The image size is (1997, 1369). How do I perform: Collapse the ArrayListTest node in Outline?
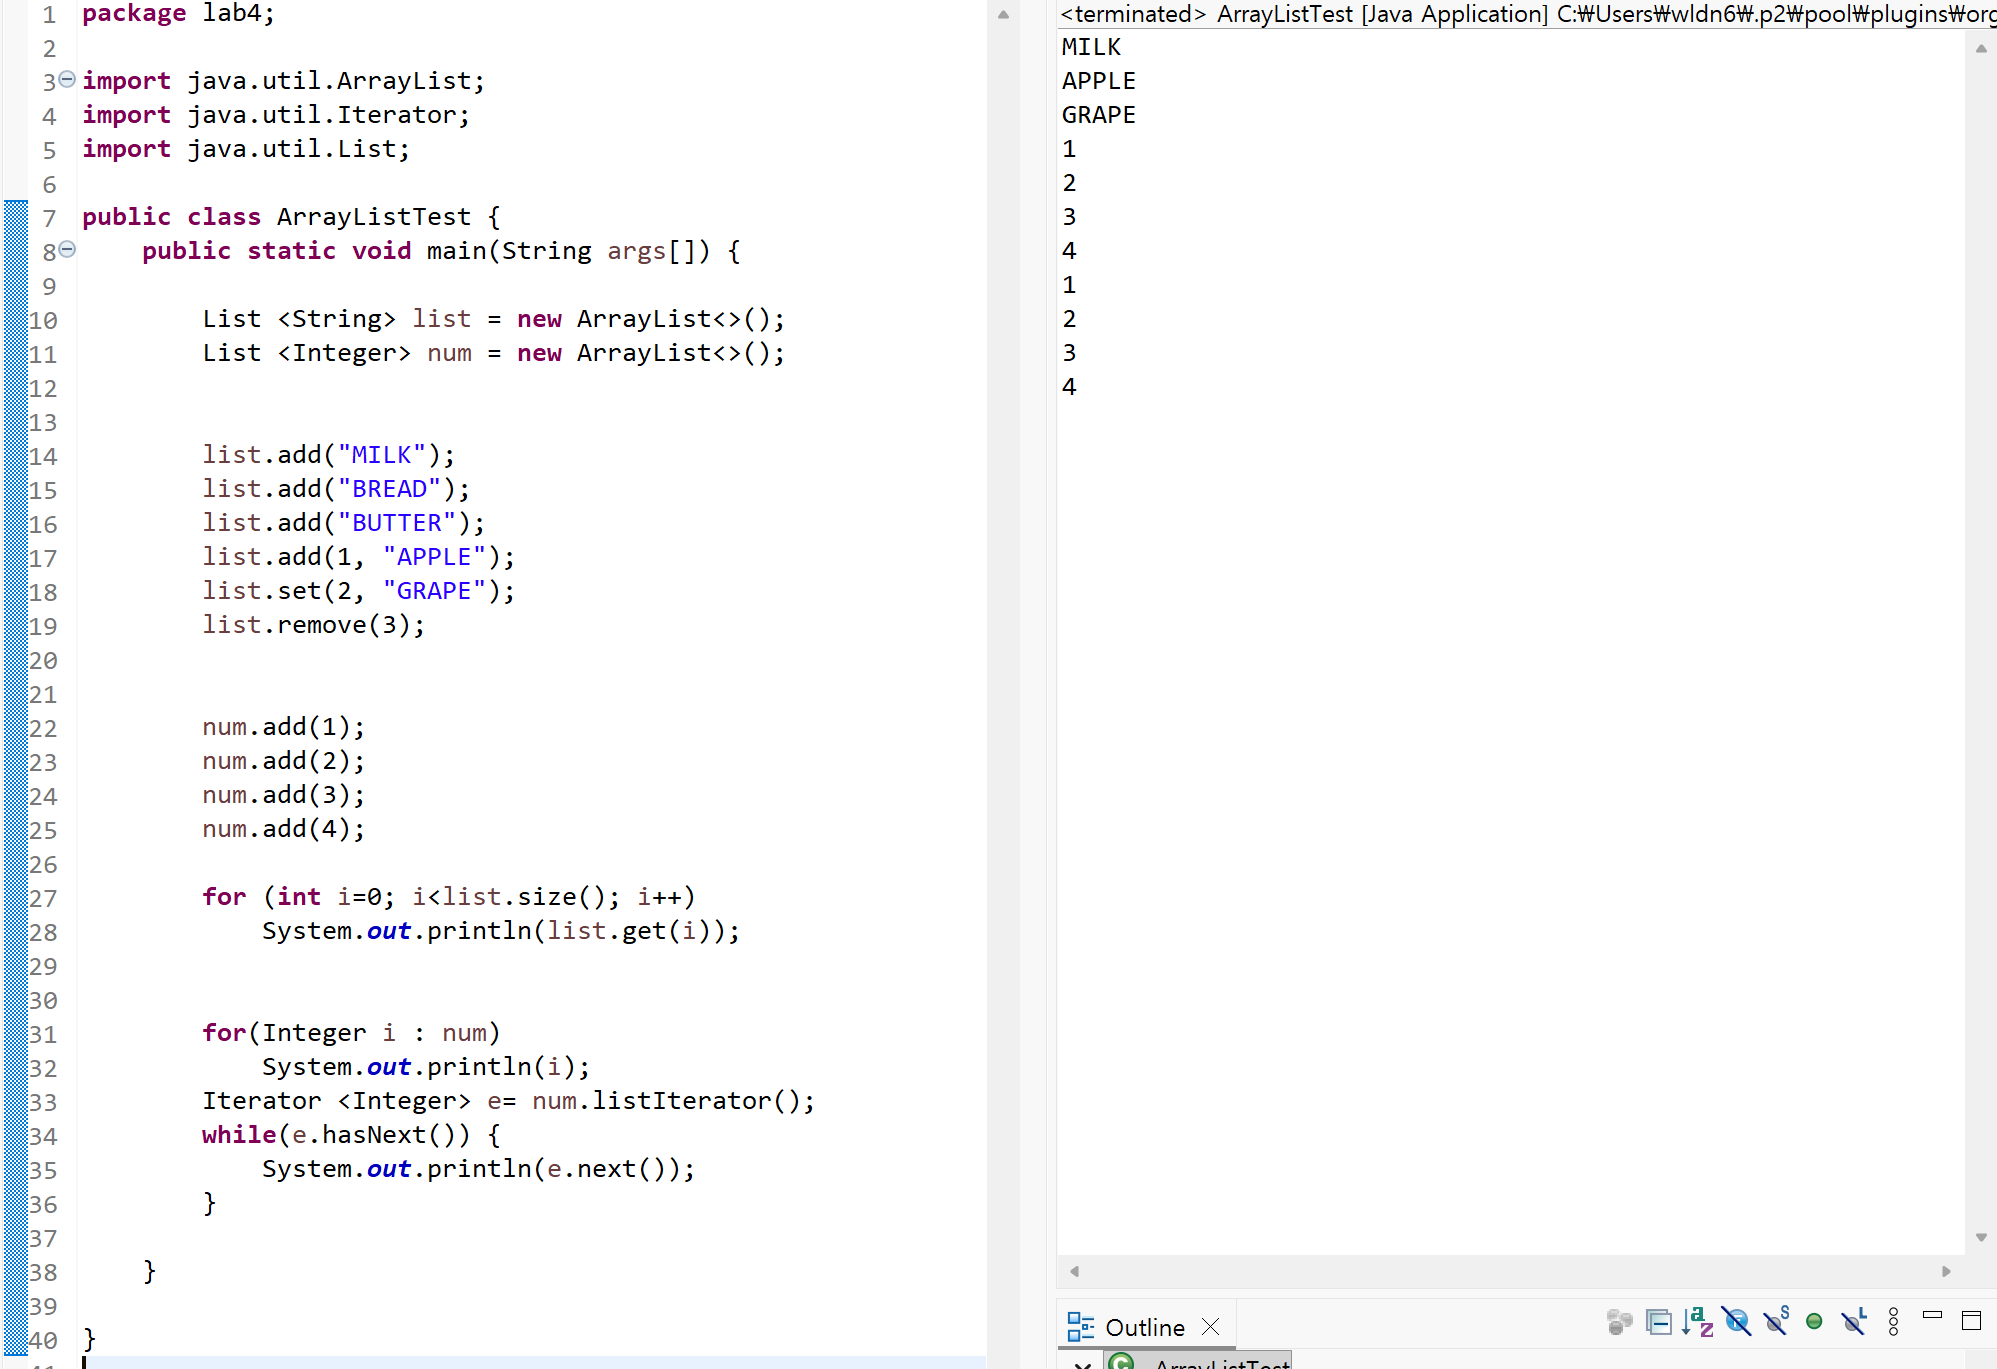point(1082,1364)
